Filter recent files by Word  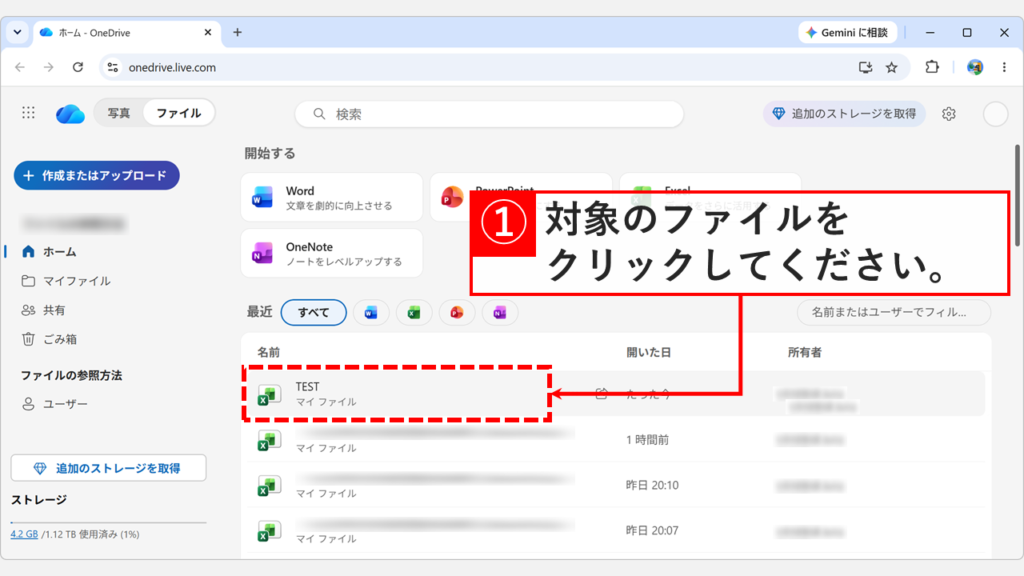point(371,313)
